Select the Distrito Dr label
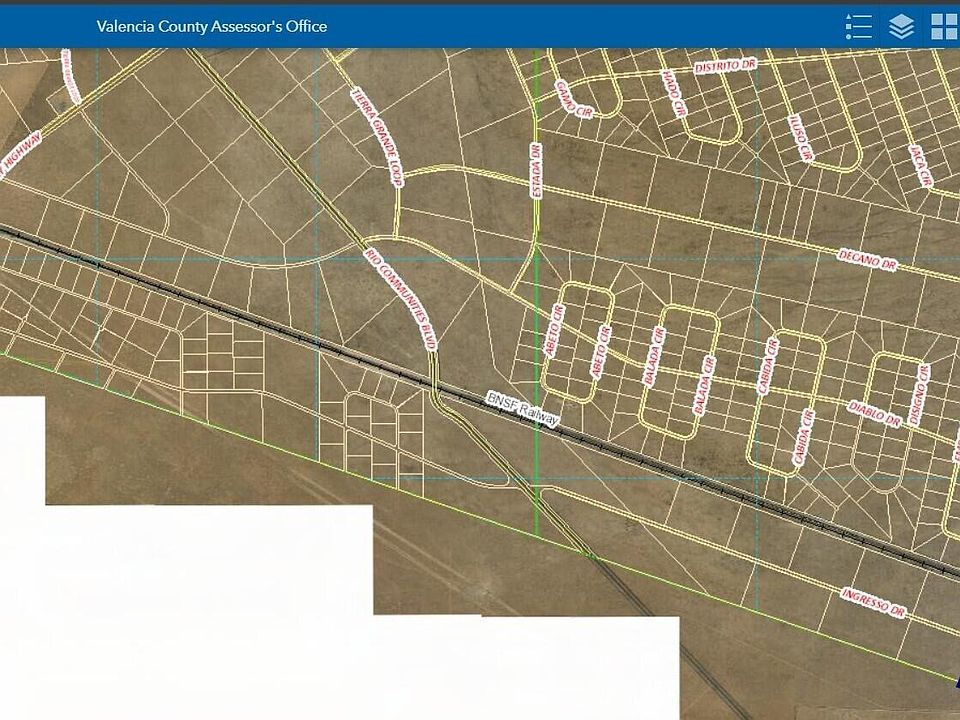The height and width of the screenshot is (720, 960). coord(726,66)
